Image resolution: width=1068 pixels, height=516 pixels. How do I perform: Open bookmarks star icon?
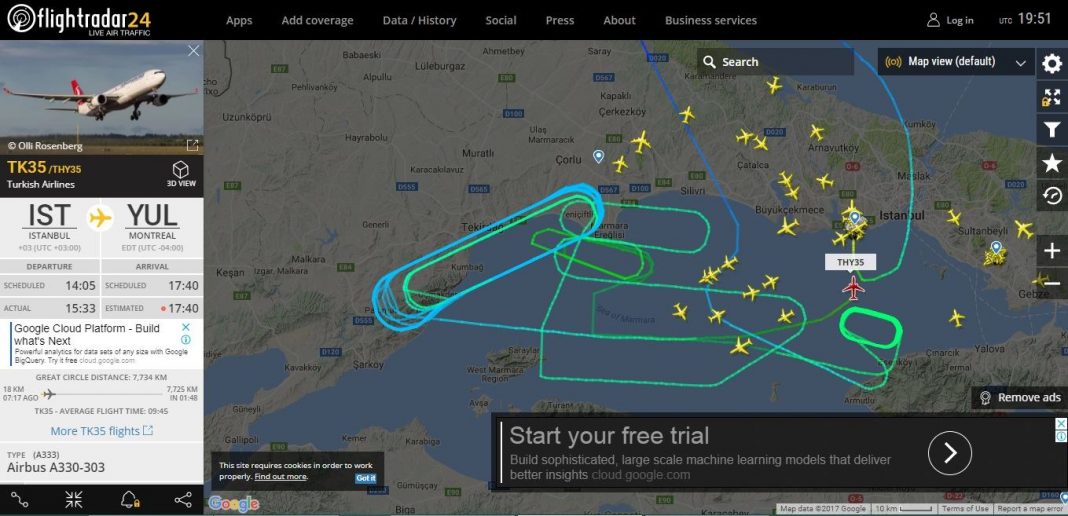coord(1052,163)
